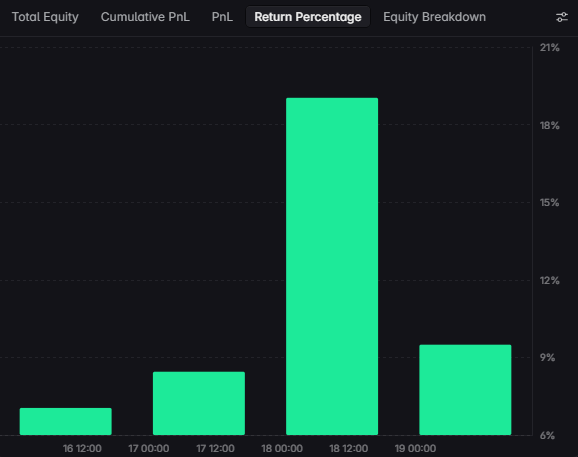This screenshot has width=578, height=457.
Task: Select the Return Percentage tab
Action: [x=308, y=17]
